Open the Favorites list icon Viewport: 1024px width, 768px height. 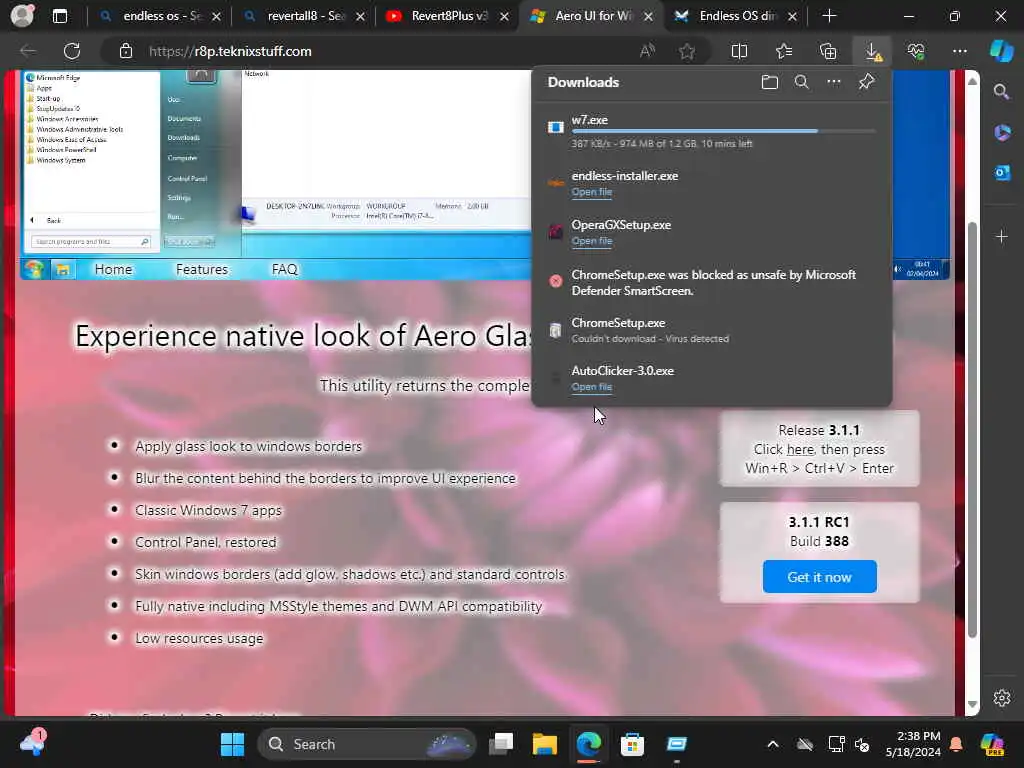tap(784, 51)
